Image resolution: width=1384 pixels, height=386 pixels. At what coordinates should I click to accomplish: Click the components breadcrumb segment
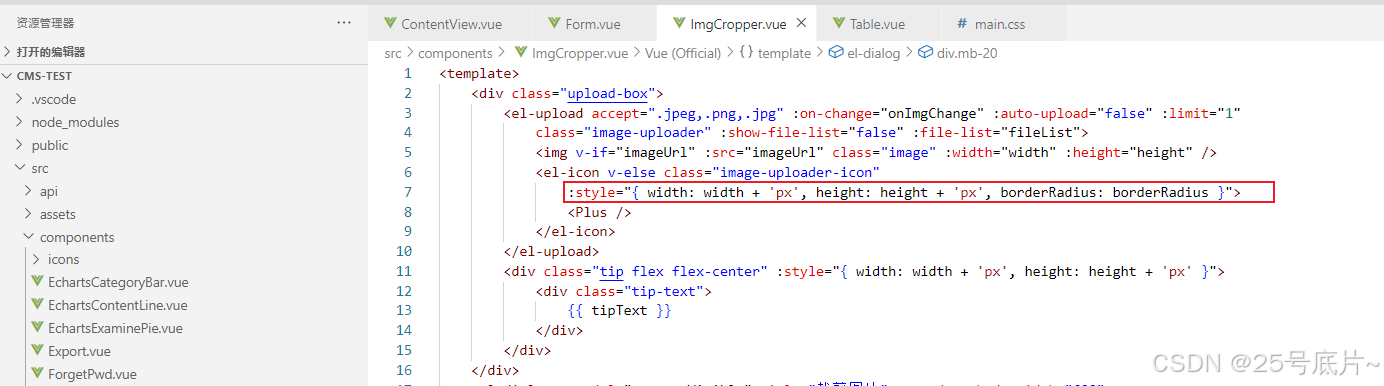(455, 53)
